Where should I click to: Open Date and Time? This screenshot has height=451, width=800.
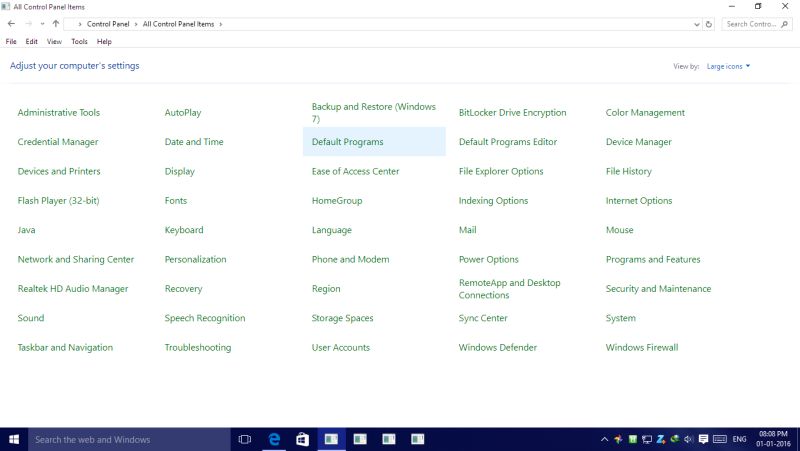(x=194, y=142)
